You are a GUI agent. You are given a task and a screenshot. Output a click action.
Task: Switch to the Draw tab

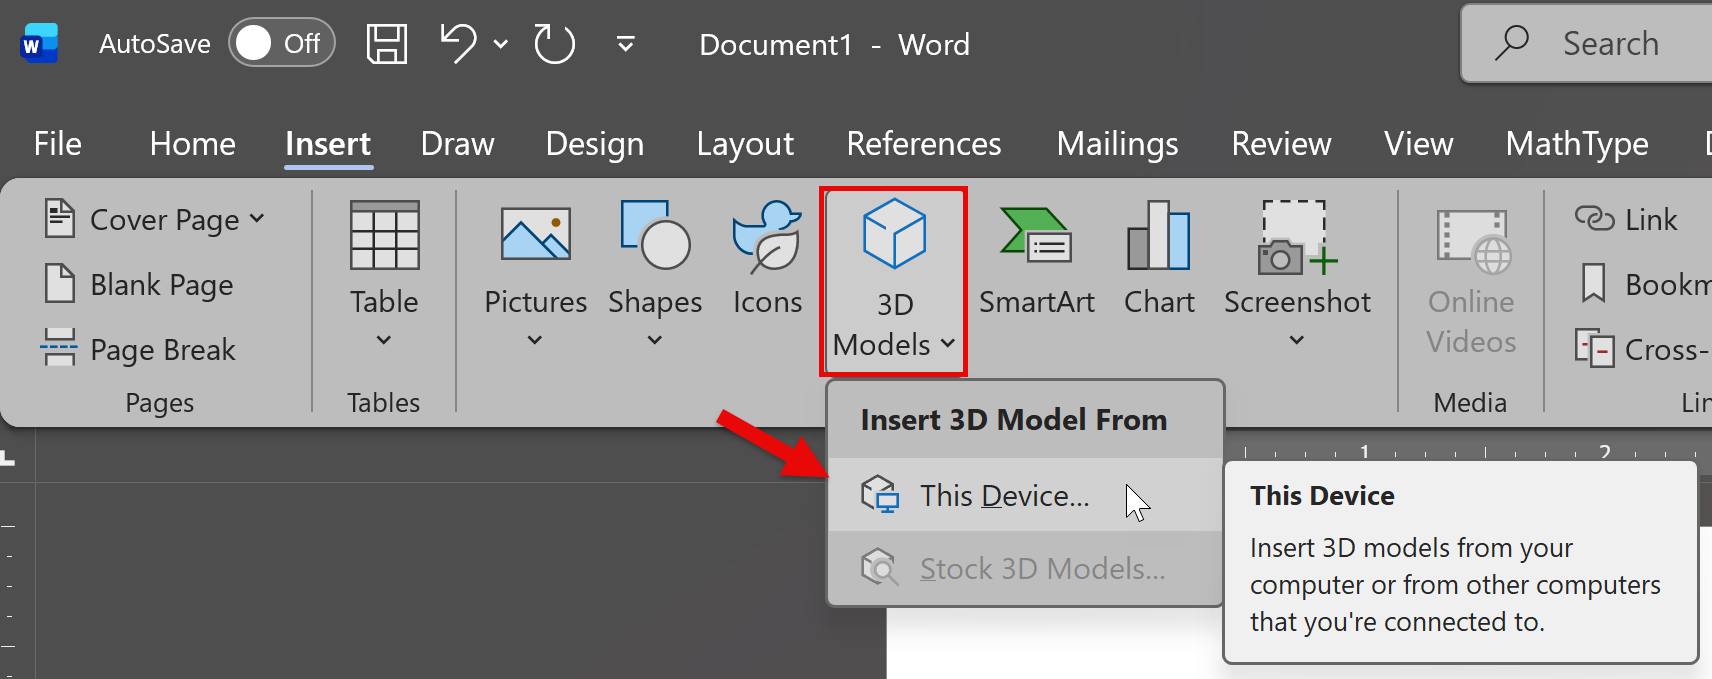tap(457, 144)
